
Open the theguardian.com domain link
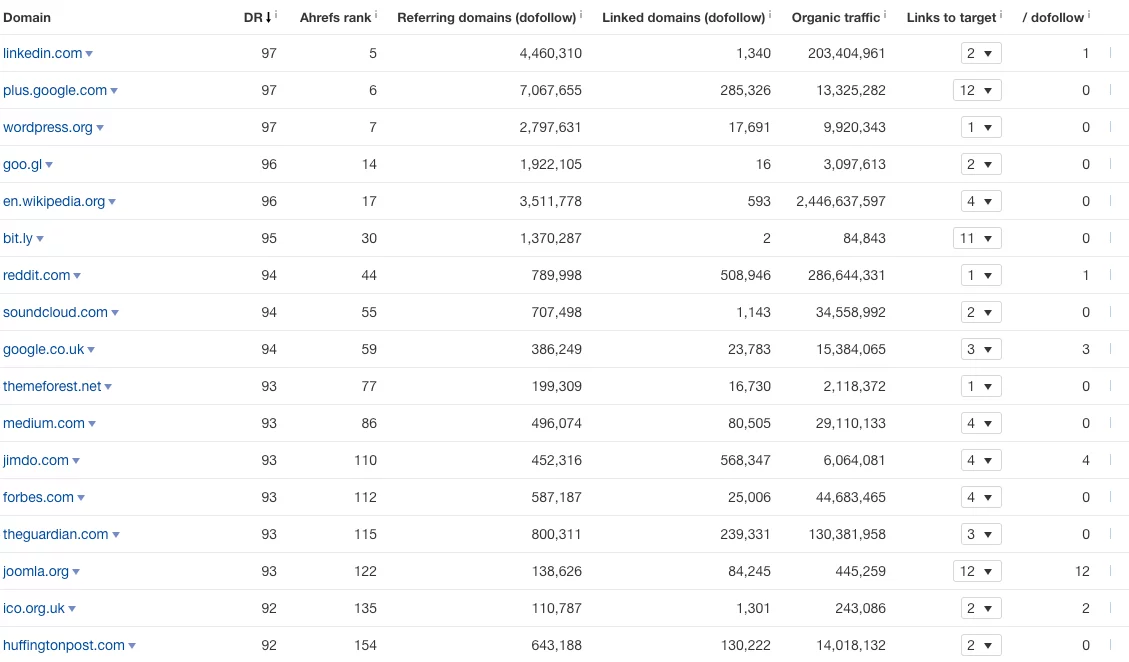point(56,534)
